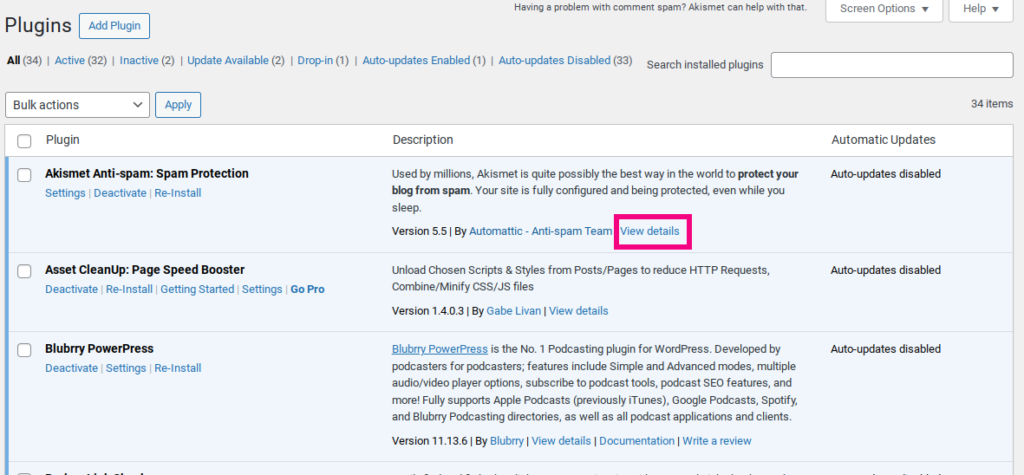View details for Asset CleanUp plugin
The height and width of the screenshot is (475, 1024).
click(579, 310)
